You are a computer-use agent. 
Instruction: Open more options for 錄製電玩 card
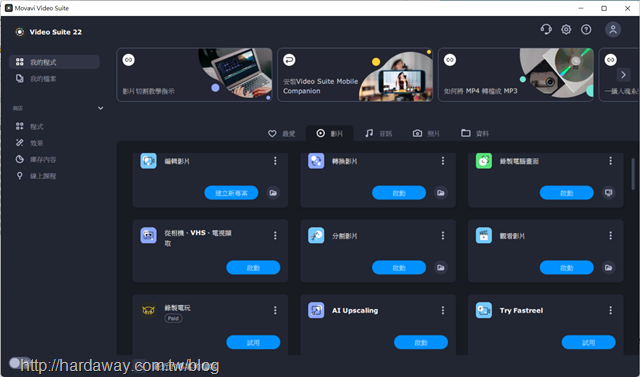pyautogui.click(x=275, y=310)
